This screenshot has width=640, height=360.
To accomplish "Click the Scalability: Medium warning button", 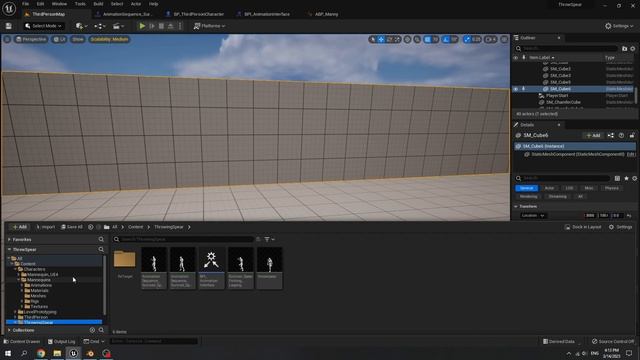I will (x=109, y=39).
